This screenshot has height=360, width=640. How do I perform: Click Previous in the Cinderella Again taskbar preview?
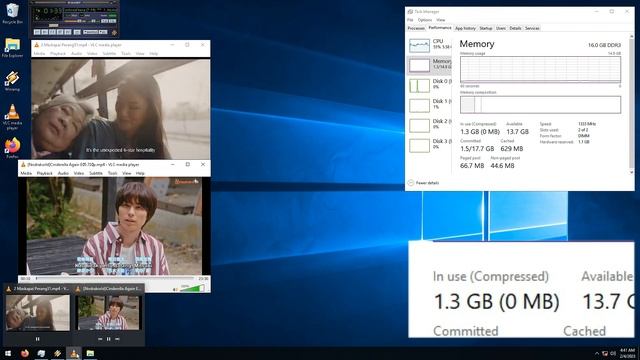click(100, 339)
